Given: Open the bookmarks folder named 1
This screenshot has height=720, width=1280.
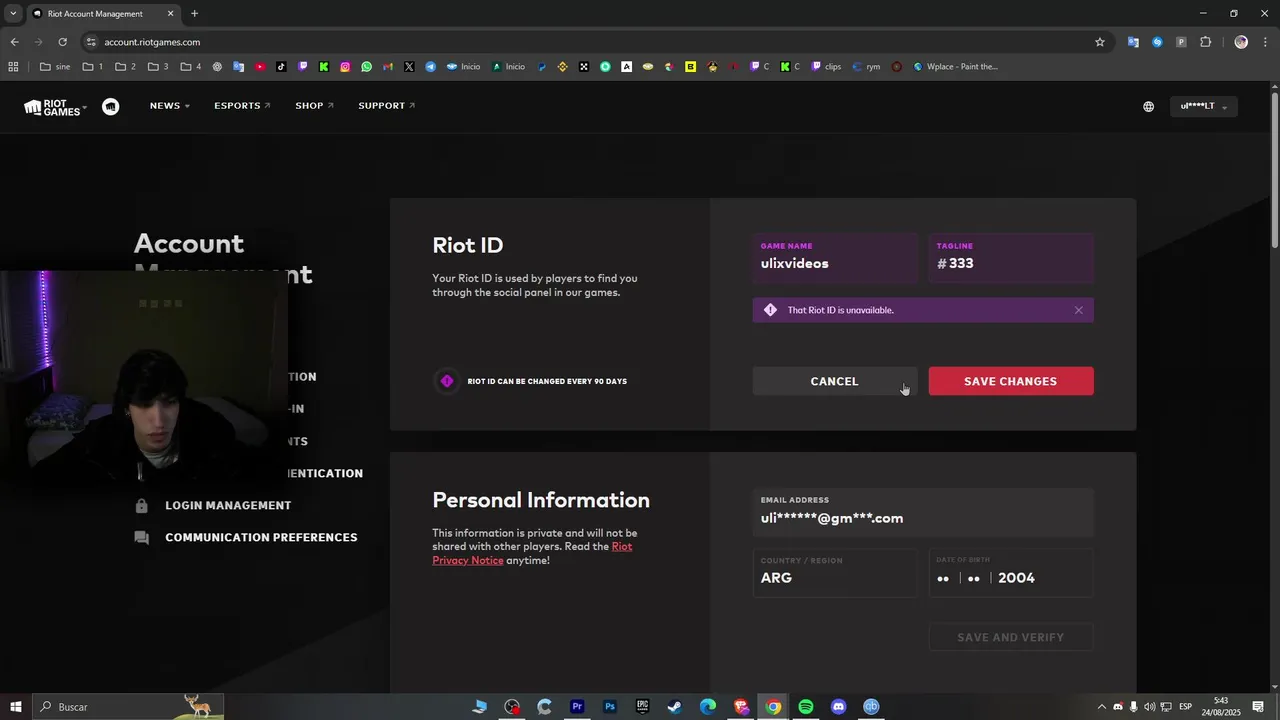Looking at the screenshot, I should 93,67.
